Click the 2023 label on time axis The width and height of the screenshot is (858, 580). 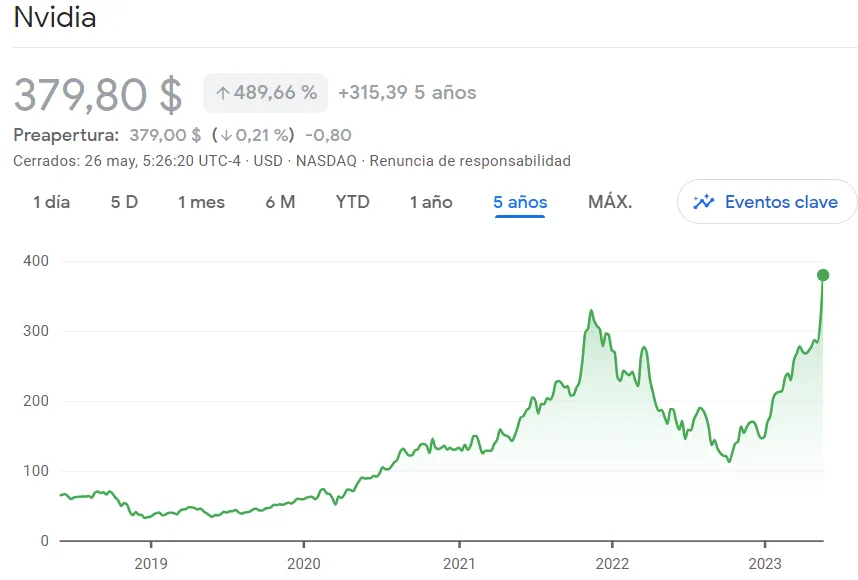[x=765, y=562]
